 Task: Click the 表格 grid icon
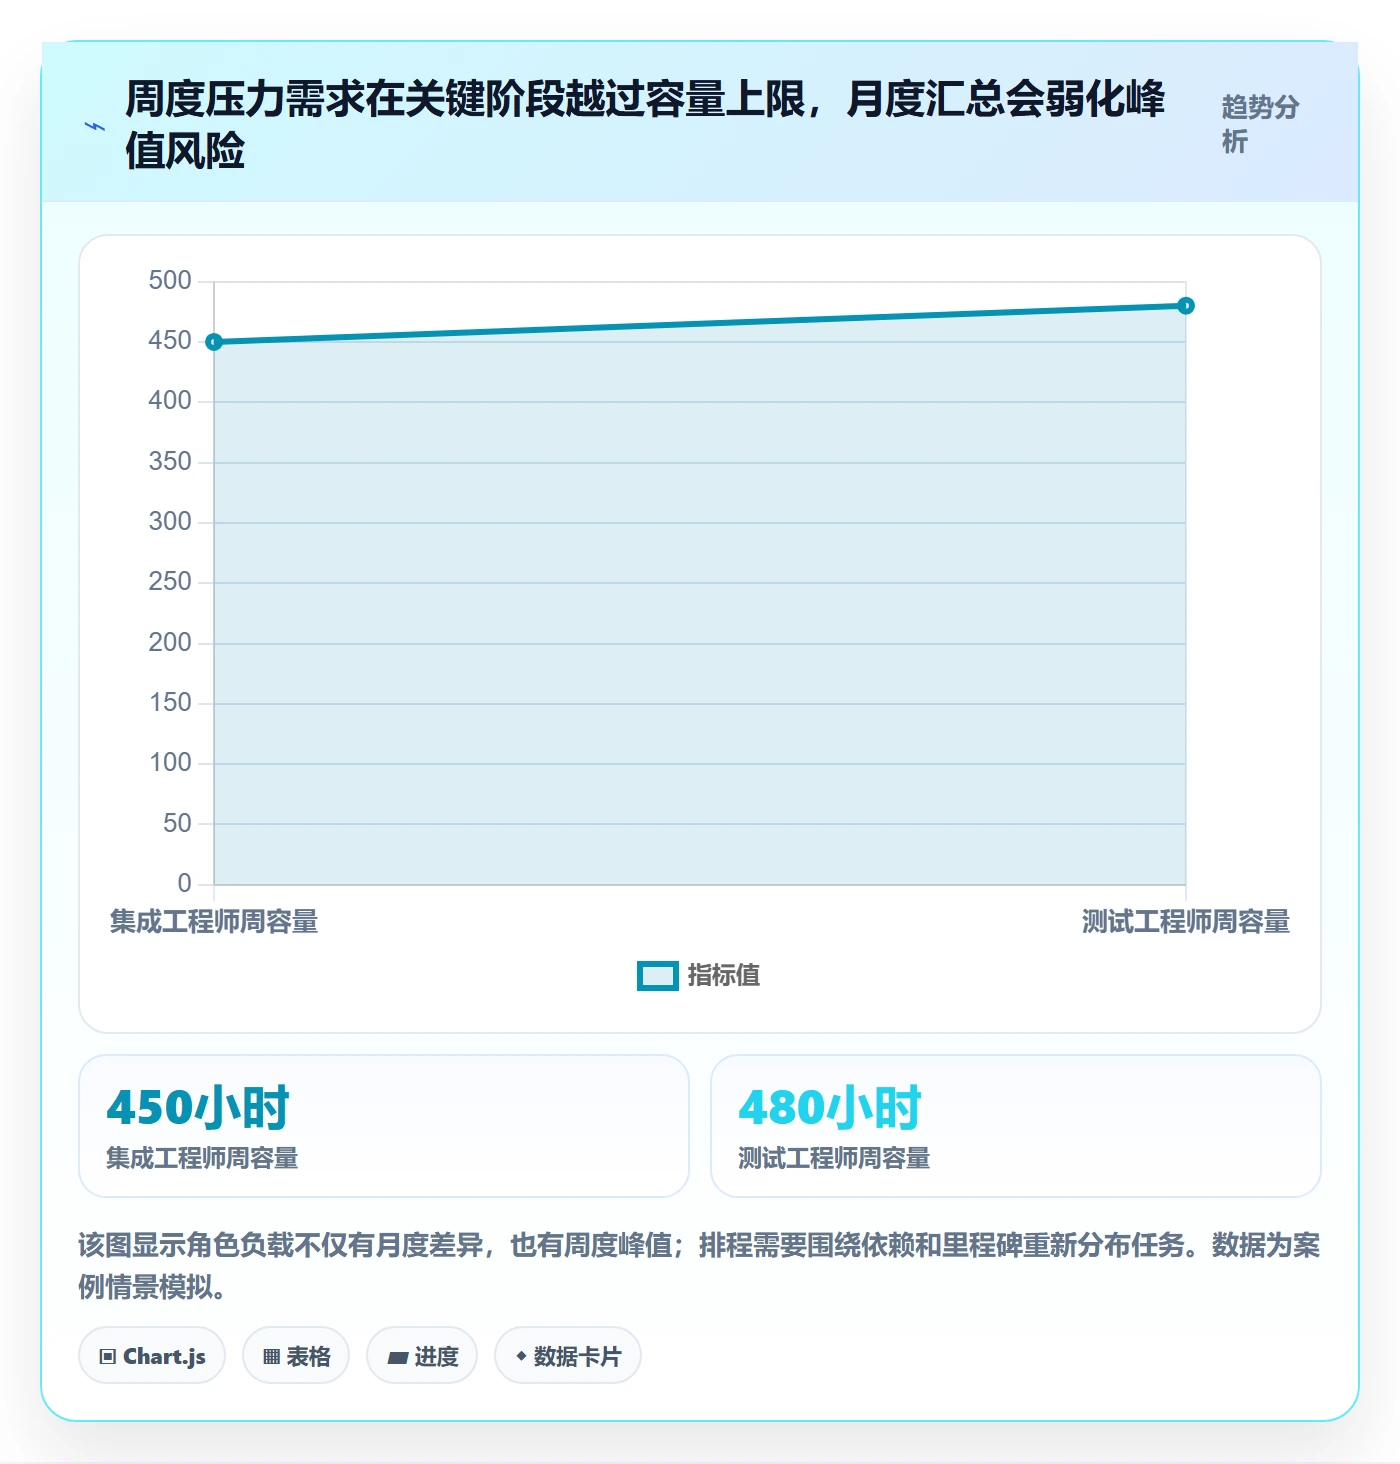pos(271,1357)
